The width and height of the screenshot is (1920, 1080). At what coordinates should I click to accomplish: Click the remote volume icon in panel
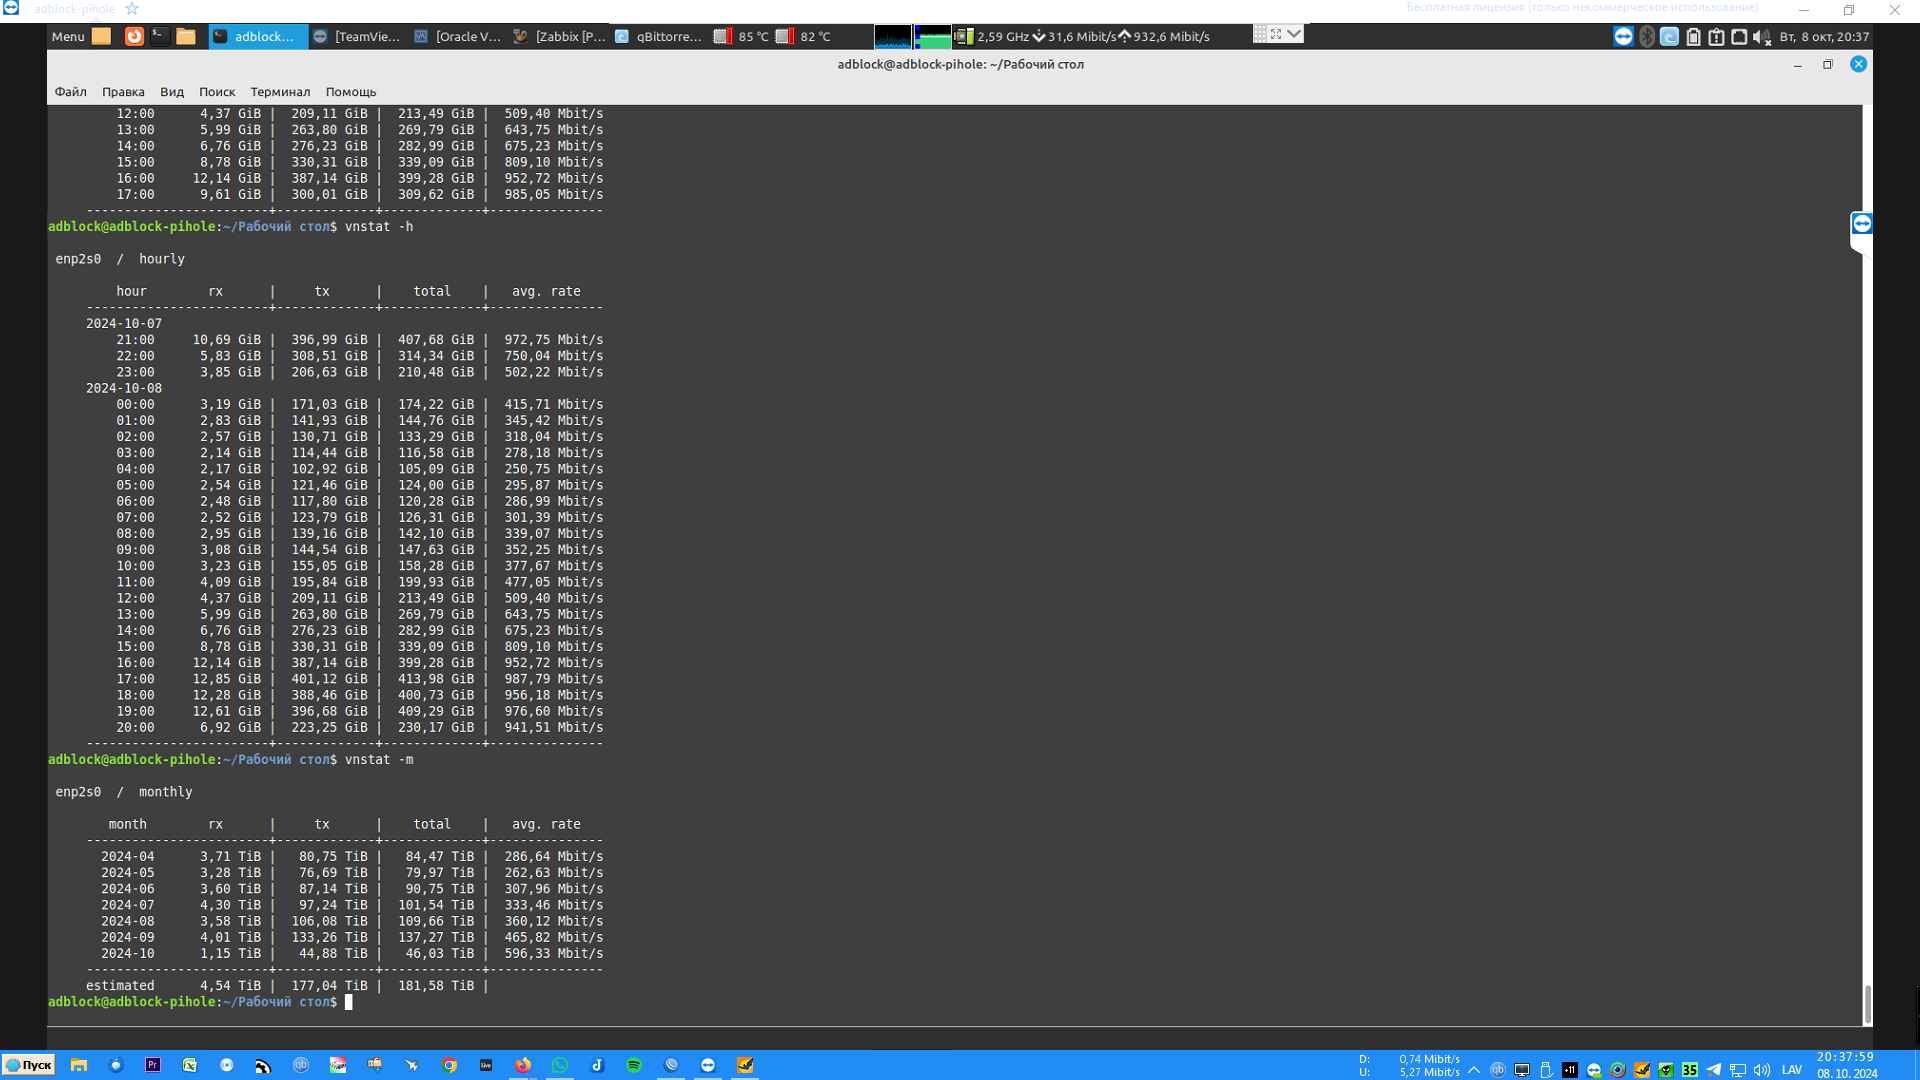1761,37
